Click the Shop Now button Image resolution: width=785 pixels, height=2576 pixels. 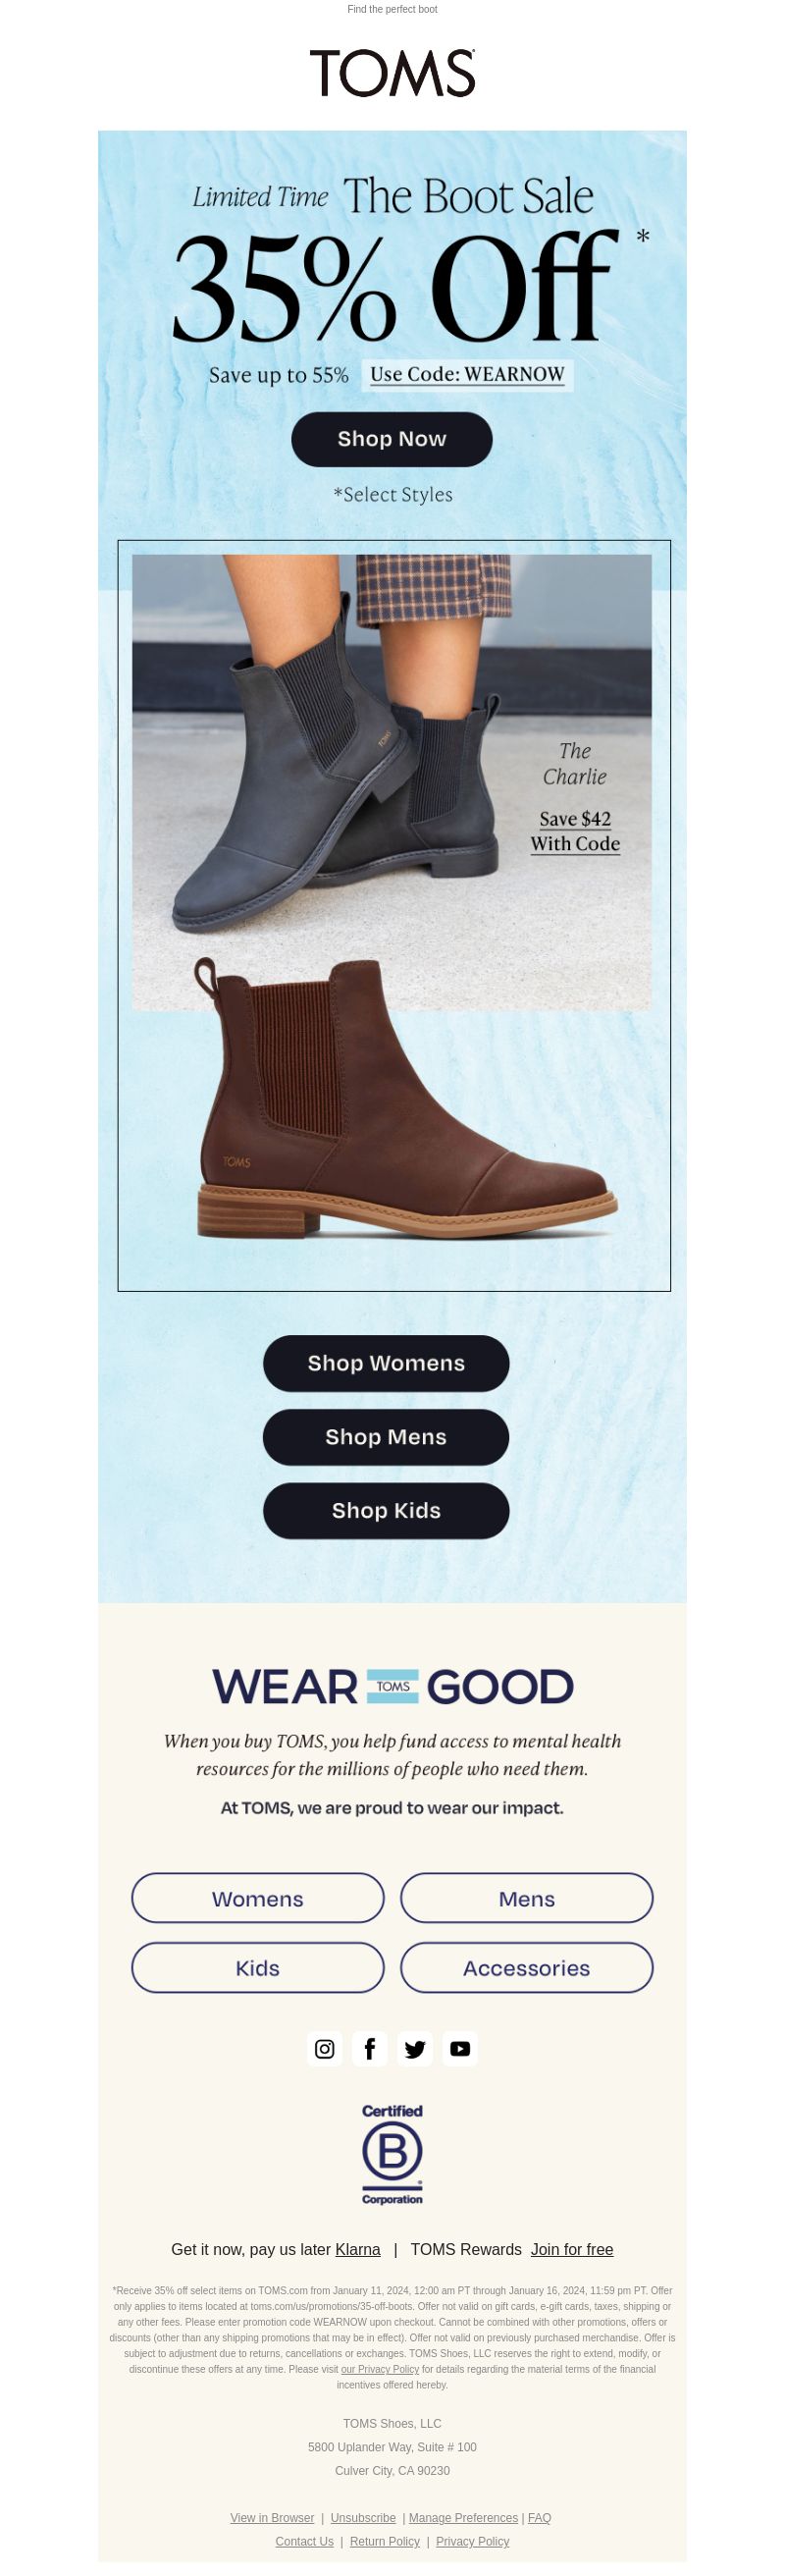392,439
